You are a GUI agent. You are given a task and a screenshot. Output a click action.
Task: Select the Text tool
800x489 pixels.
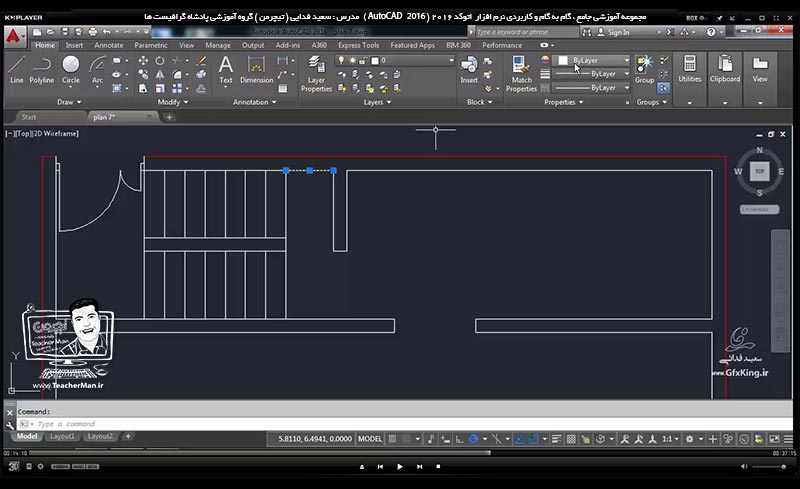pyautogui.click(x=226, y=70)
